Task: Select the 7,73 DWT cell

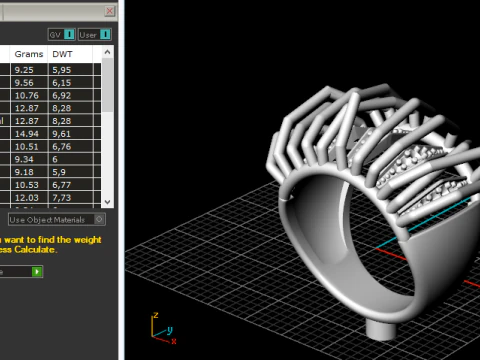Action: (x=70, y=198)
